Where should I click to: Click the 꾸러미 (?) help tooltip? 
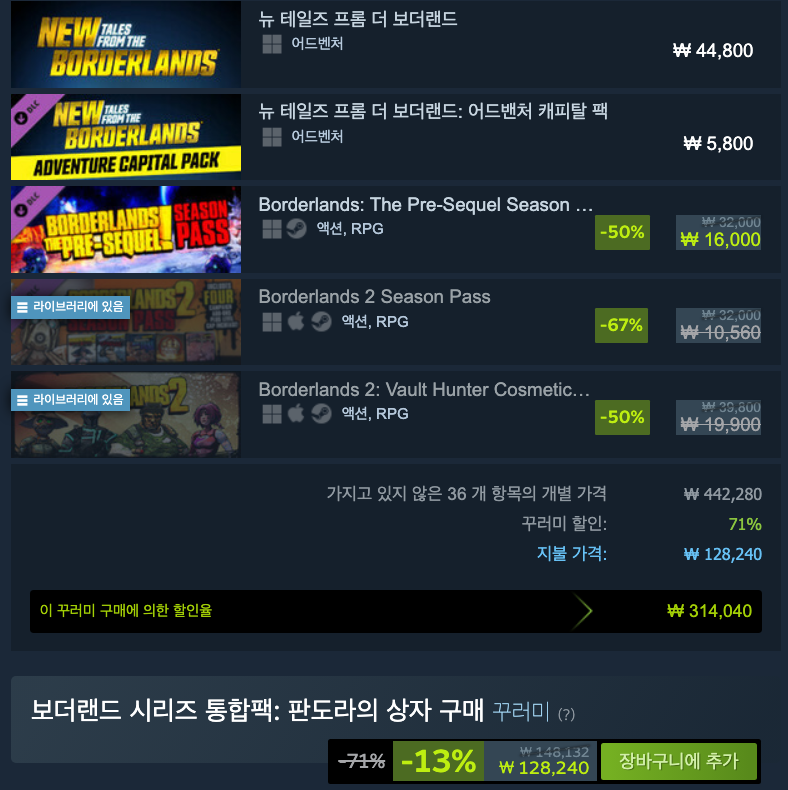tap(566, 714)
